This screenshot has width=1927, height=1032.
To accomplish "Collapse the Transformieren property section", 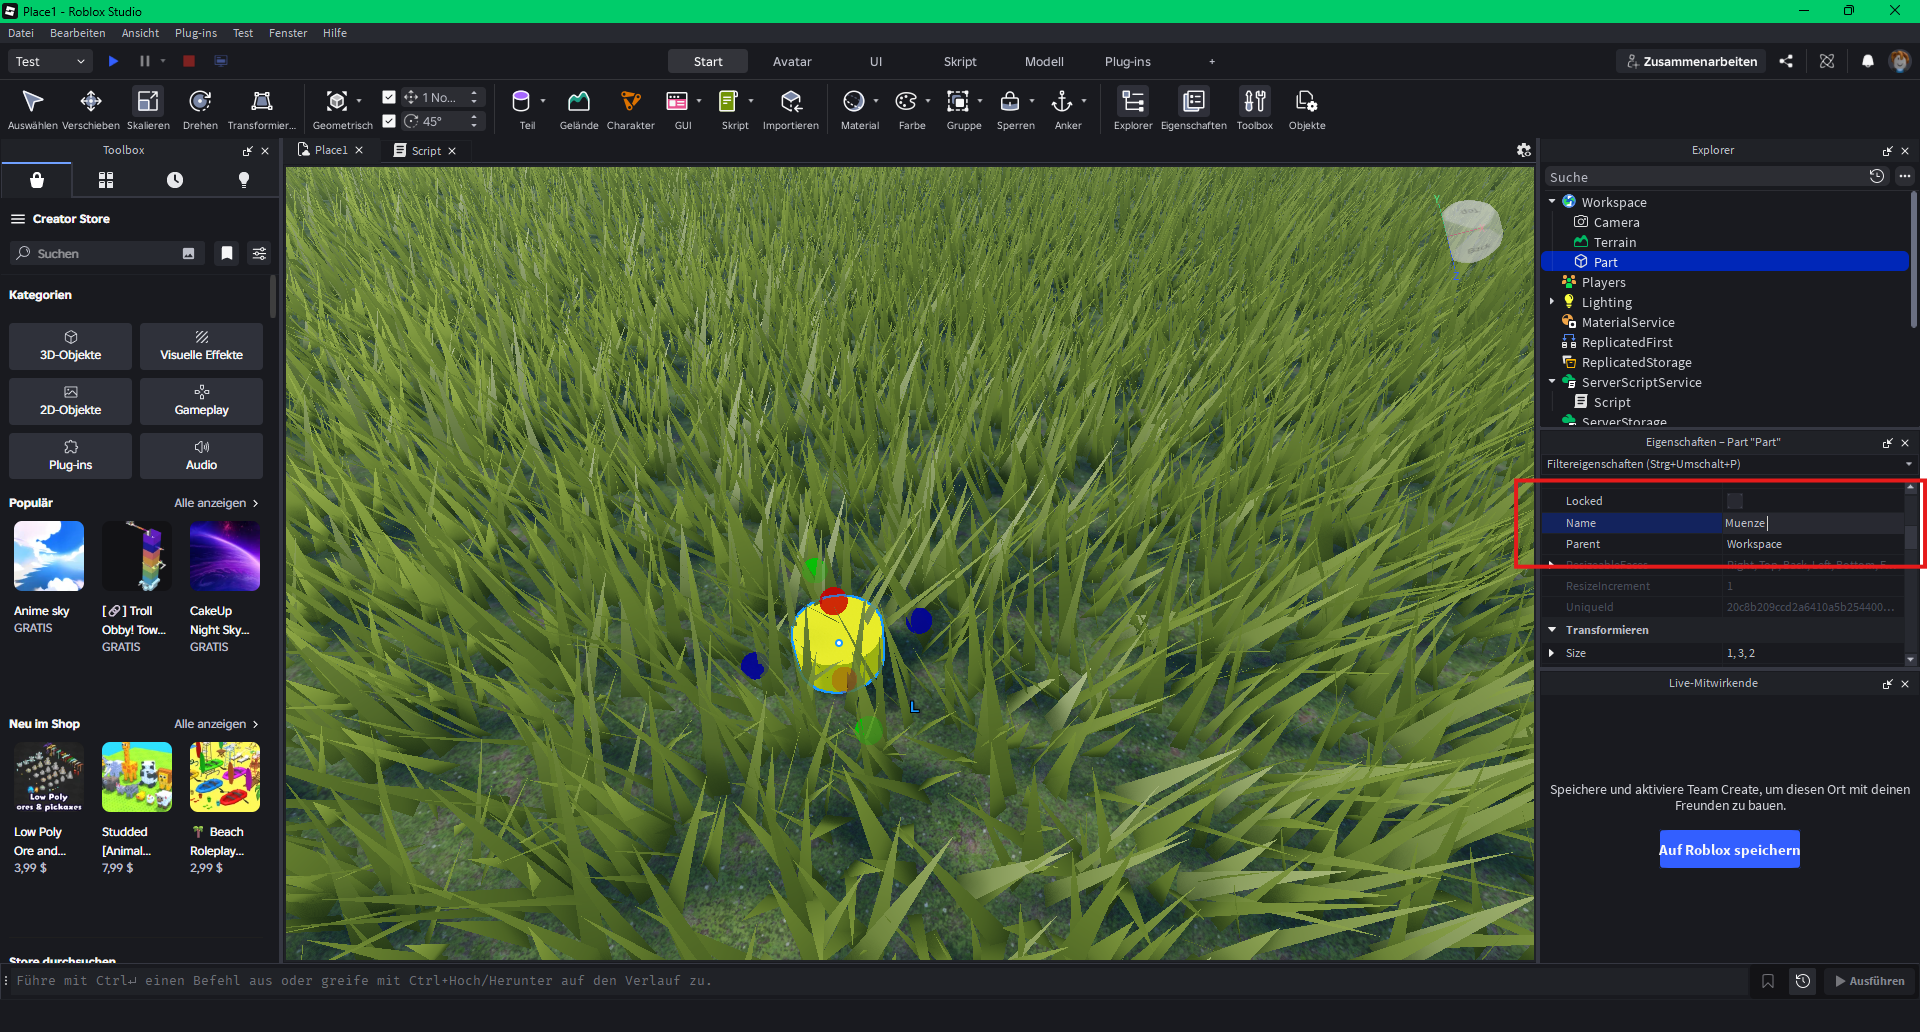I will [x=1552, y=630].
